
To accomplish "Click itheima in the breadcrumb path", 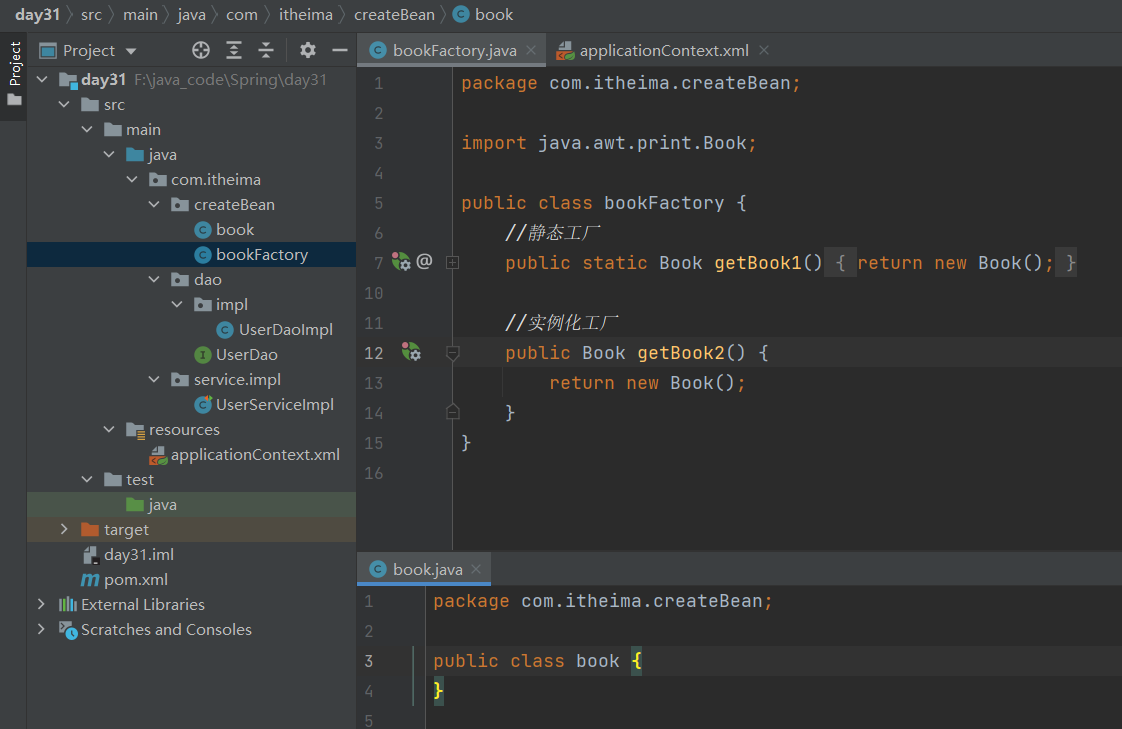I will click(x=305, y=14).
